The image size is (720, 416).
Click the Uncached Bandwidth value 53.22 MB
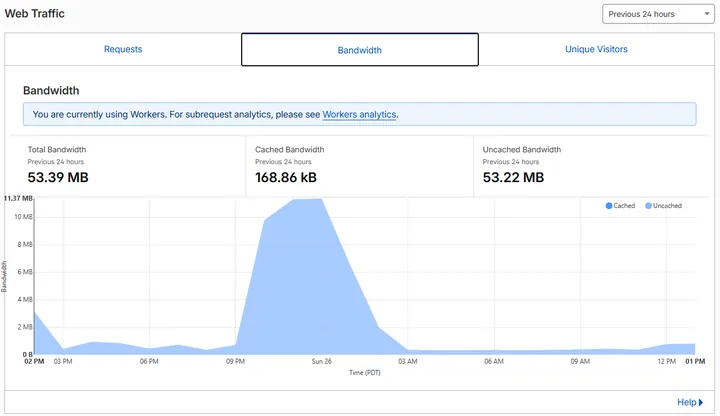(x=513, y=177)
